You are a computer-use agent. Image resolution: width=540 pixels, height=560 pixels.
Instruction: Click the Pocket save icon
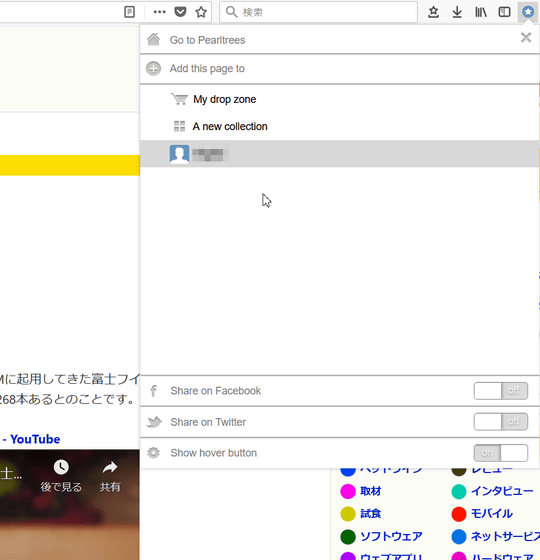click(180, 12)
